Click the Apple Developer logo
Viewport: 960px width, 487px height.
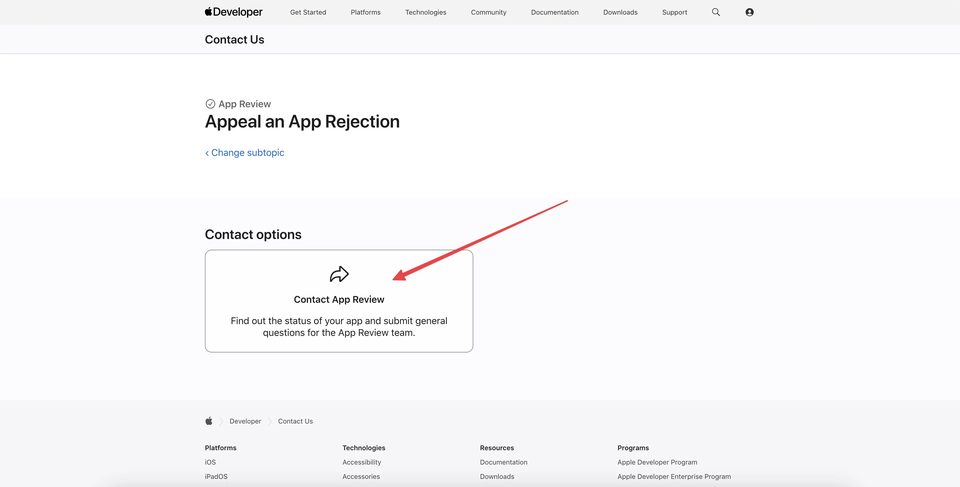(x=233, y=12)
